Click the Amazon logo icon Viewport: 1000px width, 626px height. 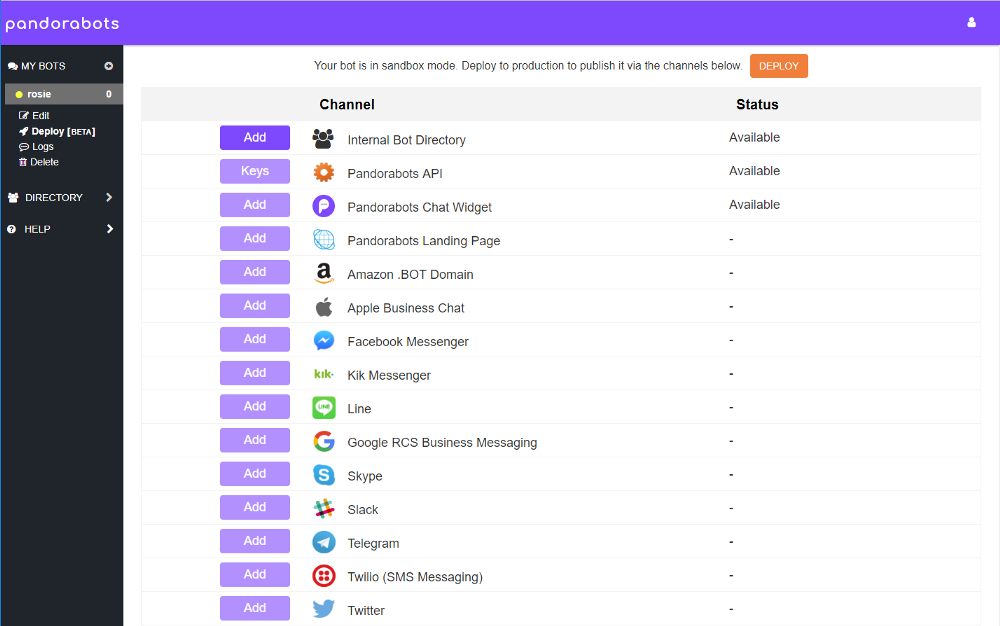(324, 273)
